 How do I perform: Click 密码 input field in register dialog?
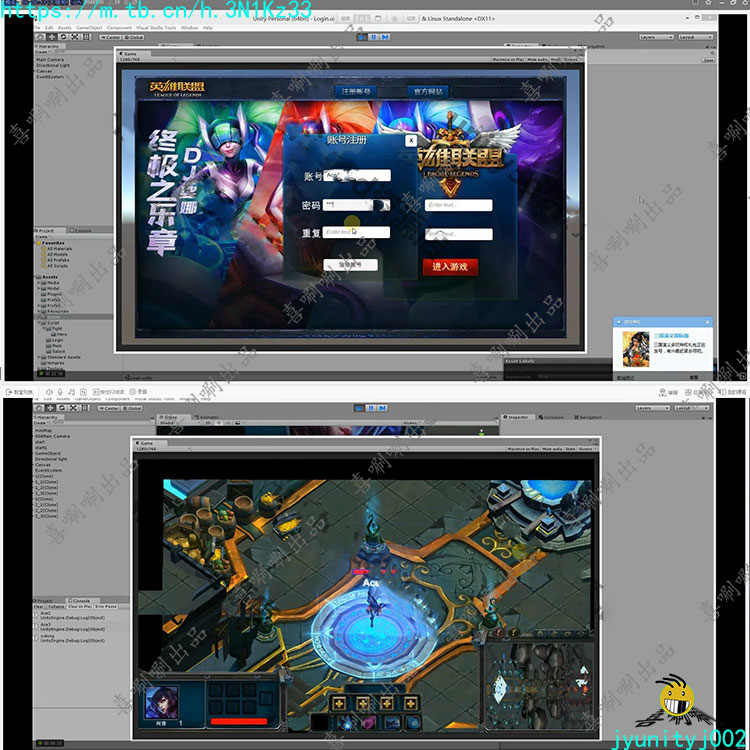357,205
